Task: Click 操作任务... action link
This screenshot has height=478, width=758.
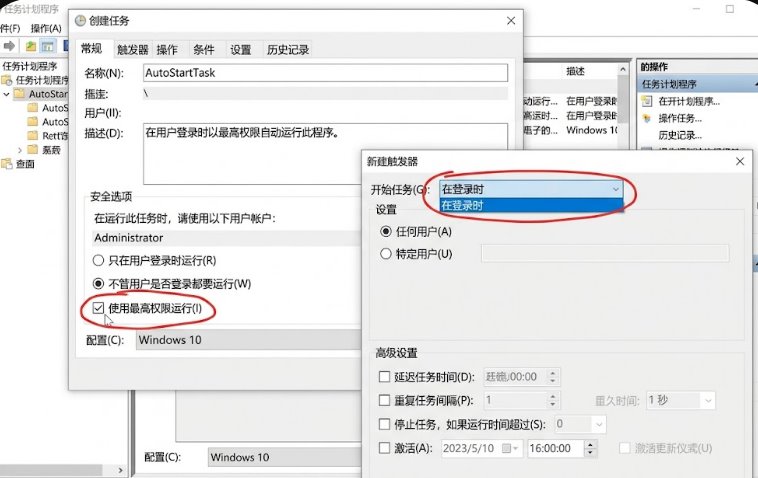Action: [x=680, y=118]
